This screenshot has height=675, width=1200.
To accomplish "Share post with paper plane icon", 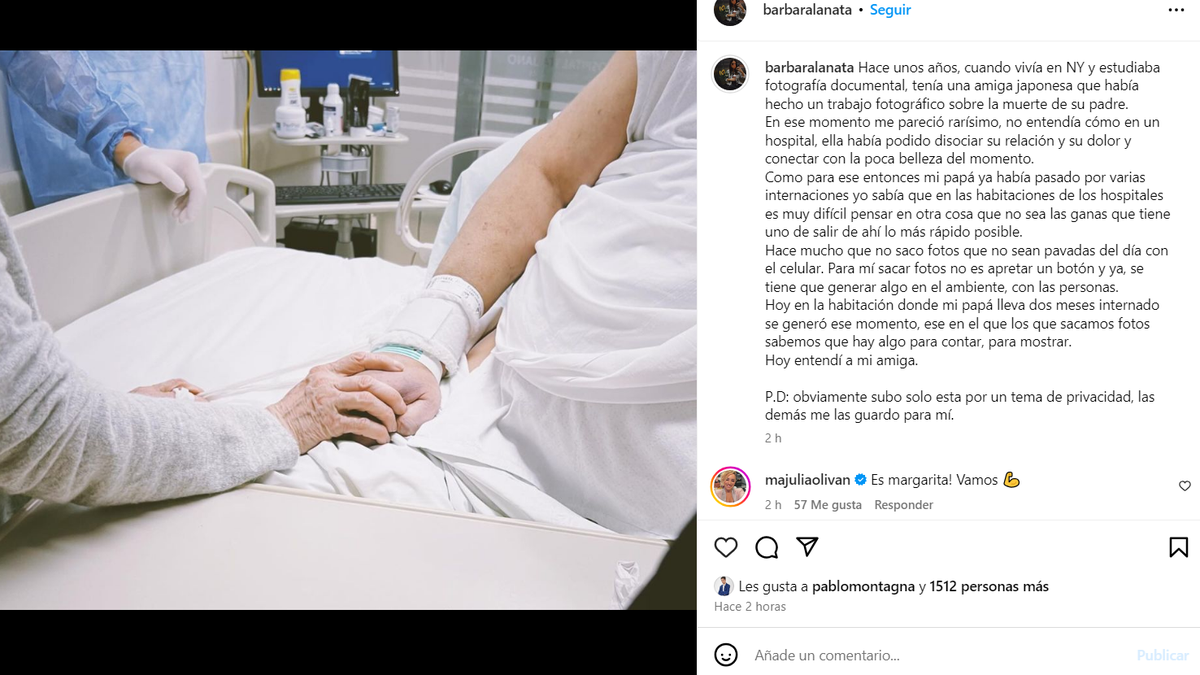I will tap(808, 547).
